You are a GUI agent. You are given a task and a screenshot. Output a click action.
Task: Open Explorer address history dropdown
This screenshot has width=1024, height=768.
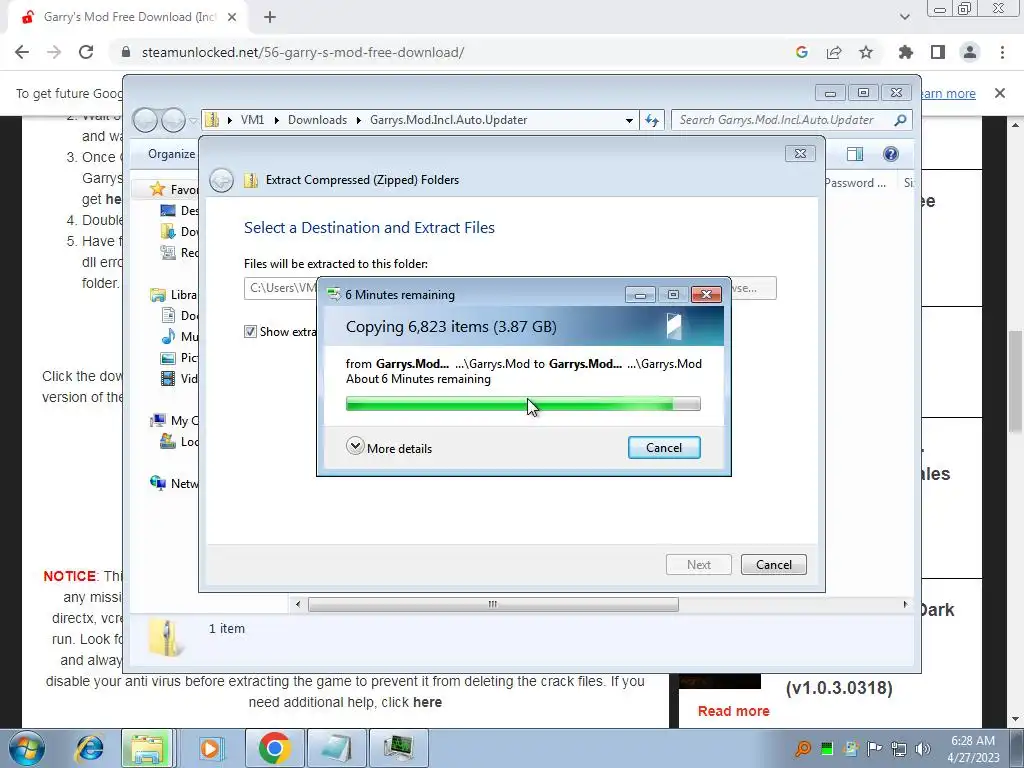[x=629, y=120]
